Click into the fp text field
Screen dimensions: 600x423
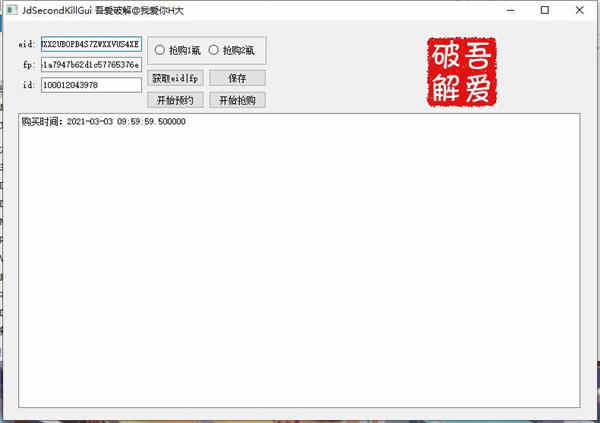tap(91, 65)
